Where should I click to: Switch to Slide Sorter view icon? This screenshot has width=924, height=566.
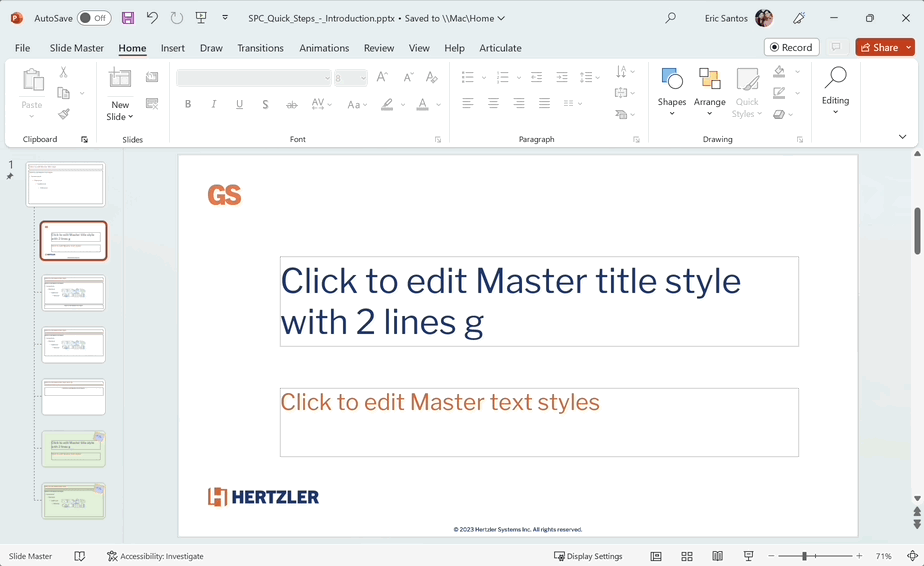[687, 556]
